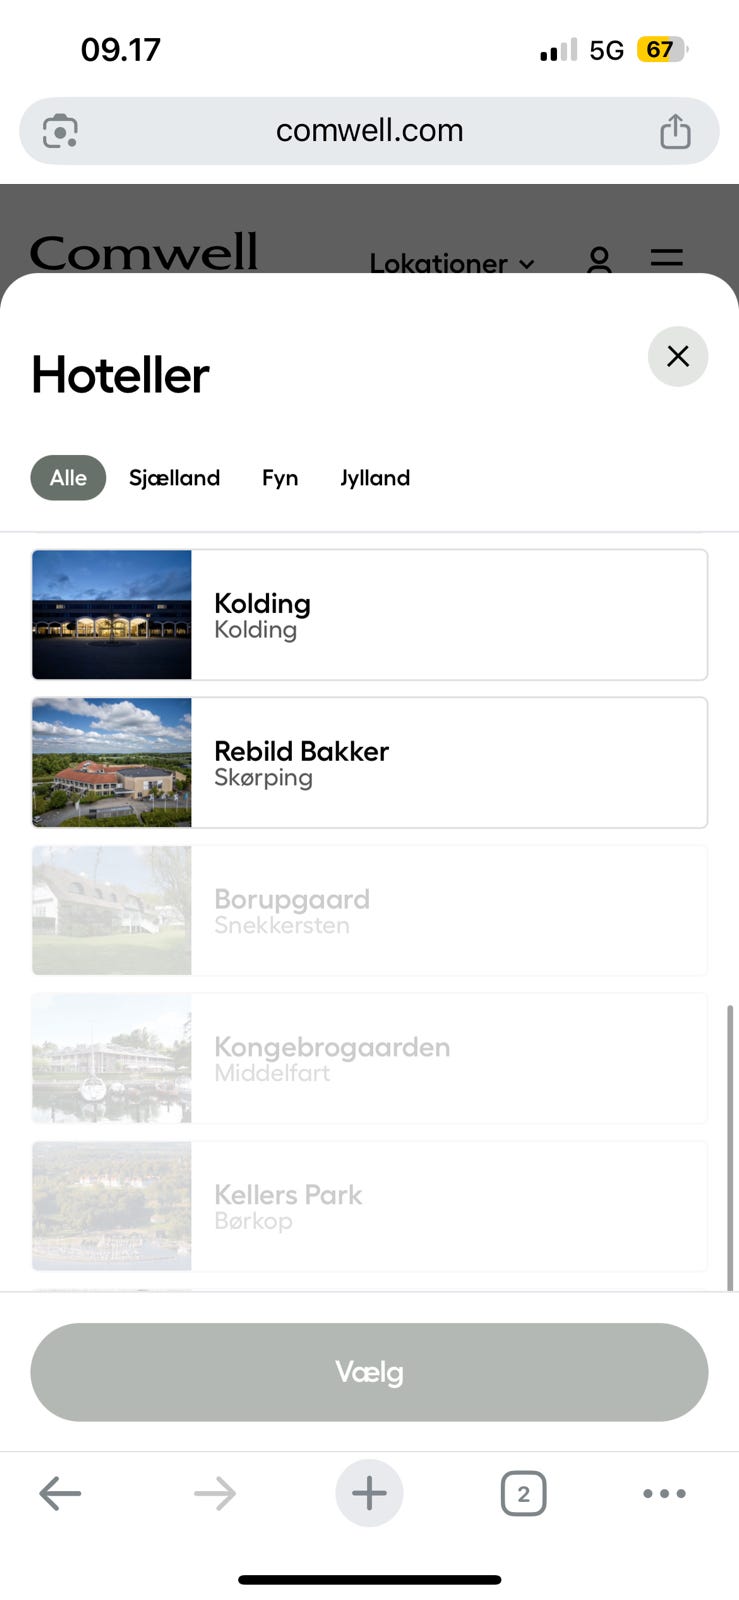Tap the browser share icon
Screen dimensions: 739x1600
click(x=675, y=131)
